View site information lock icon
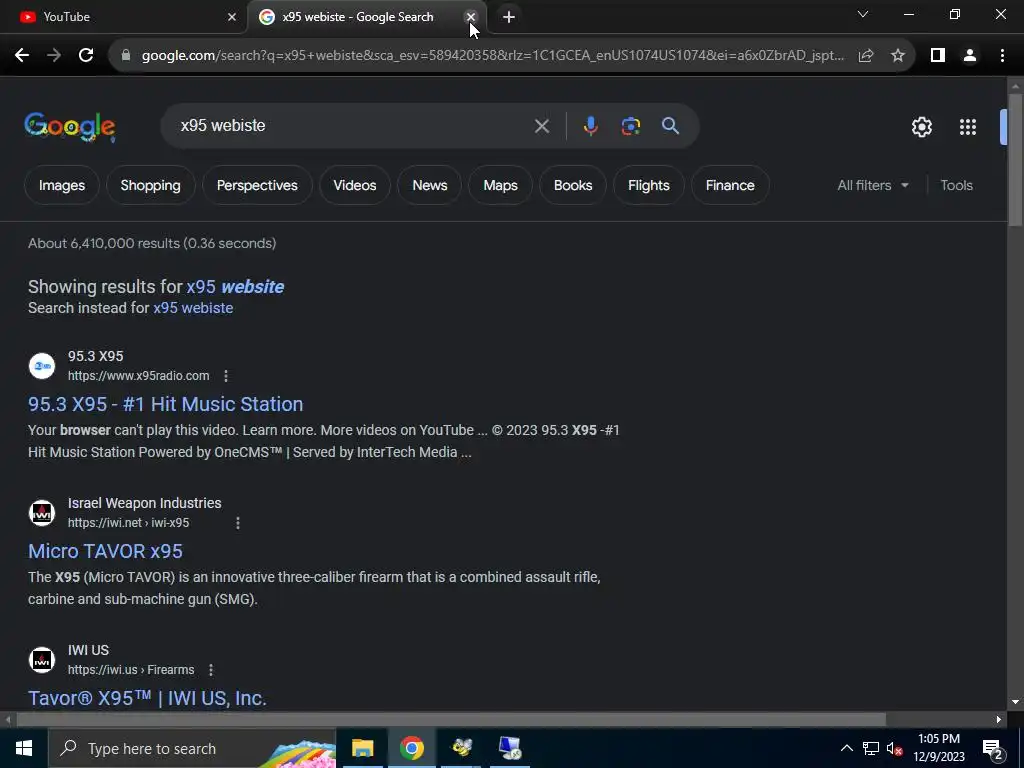 point(126,56)
